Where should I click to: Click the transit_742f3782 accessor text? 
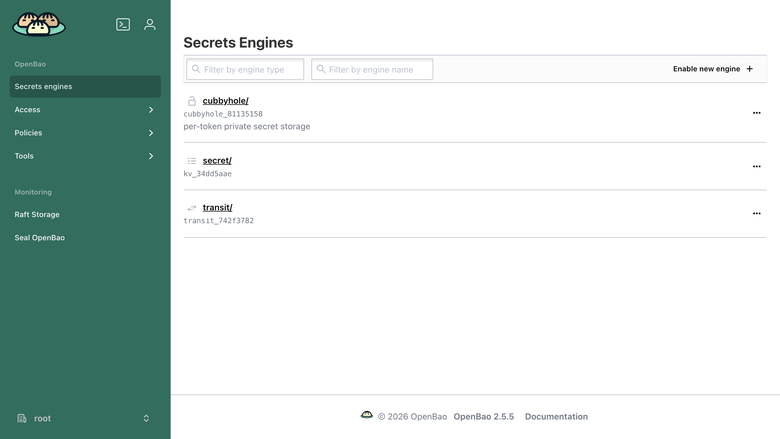click(218, 221)
